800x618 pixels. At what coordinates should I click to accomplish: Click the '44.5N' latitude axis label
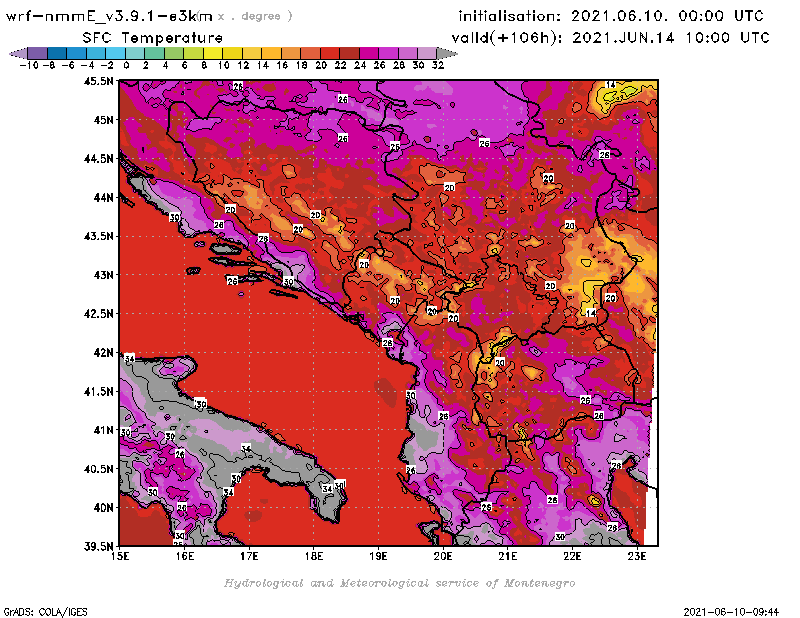[x=98, y=159]
